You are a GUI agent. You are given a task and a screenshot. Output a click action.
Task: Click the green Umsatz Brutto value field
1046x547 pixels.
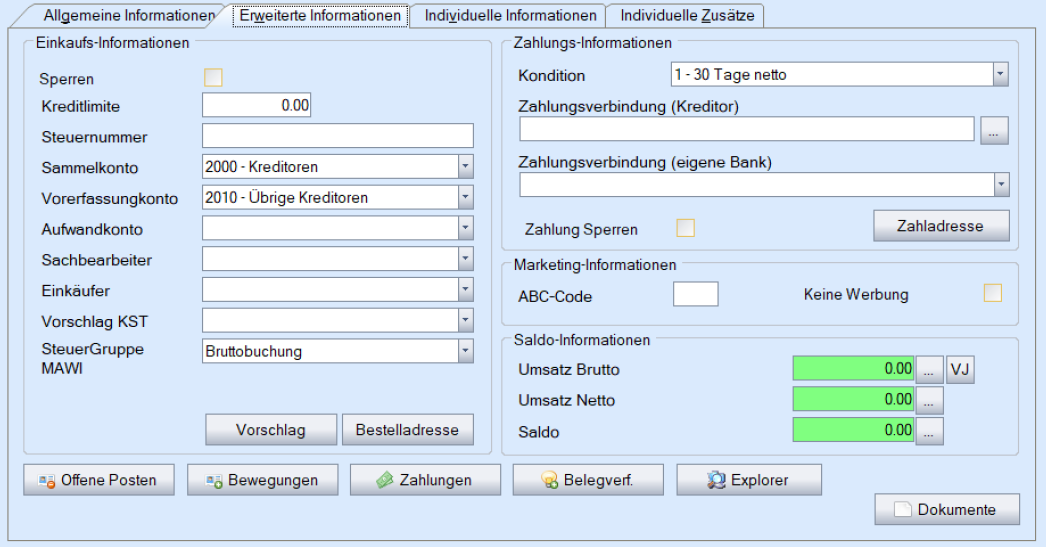tap(853, 368)
